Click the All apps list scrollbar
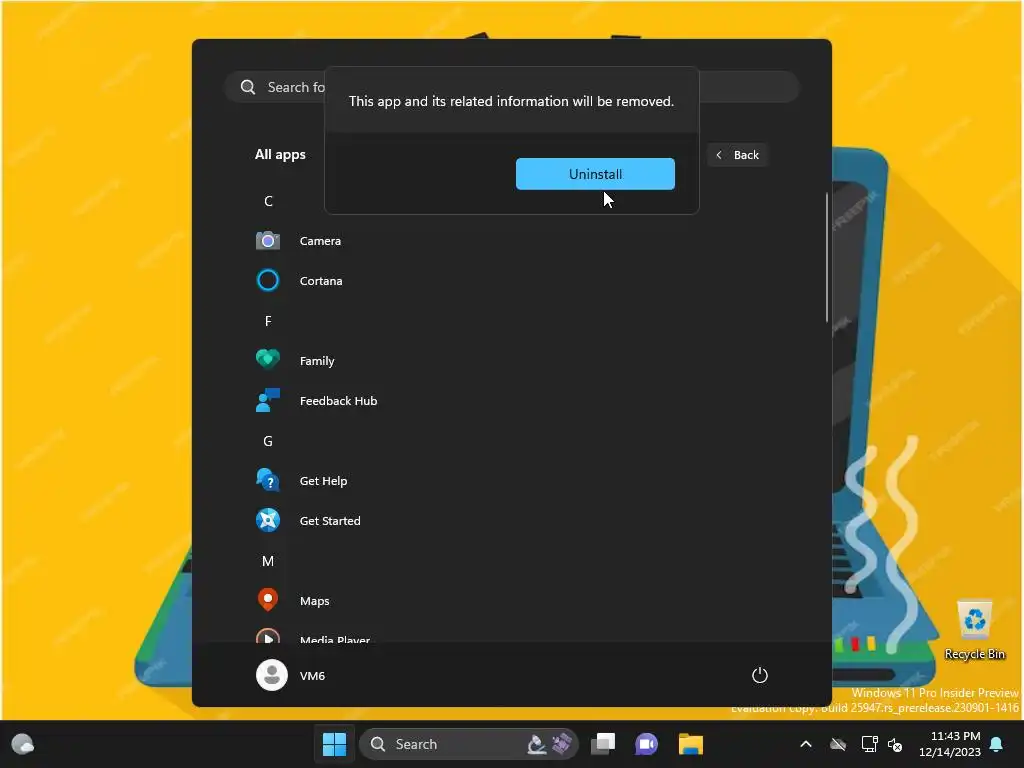The width and height of the screenshot is (1024, 768). click(x=827, y=257)
